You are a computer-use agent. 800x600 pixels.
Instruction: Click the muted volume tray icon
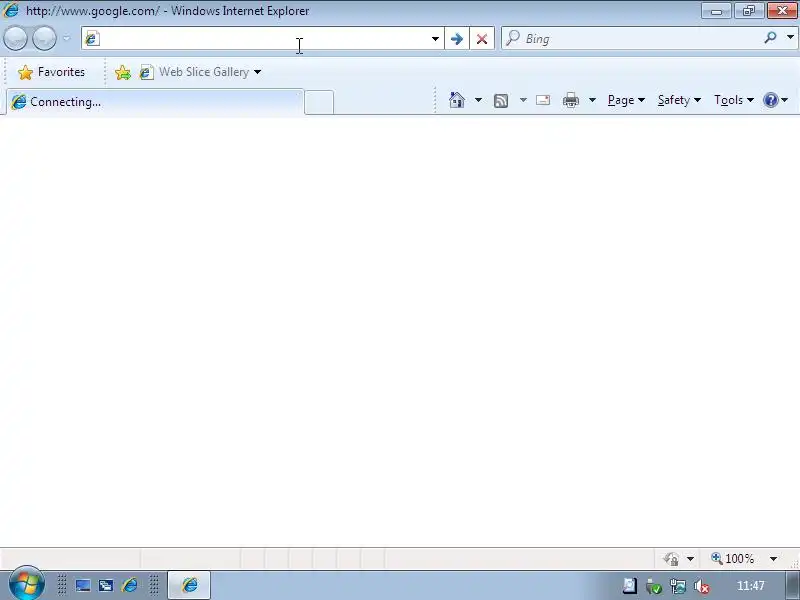coord(703,586)
